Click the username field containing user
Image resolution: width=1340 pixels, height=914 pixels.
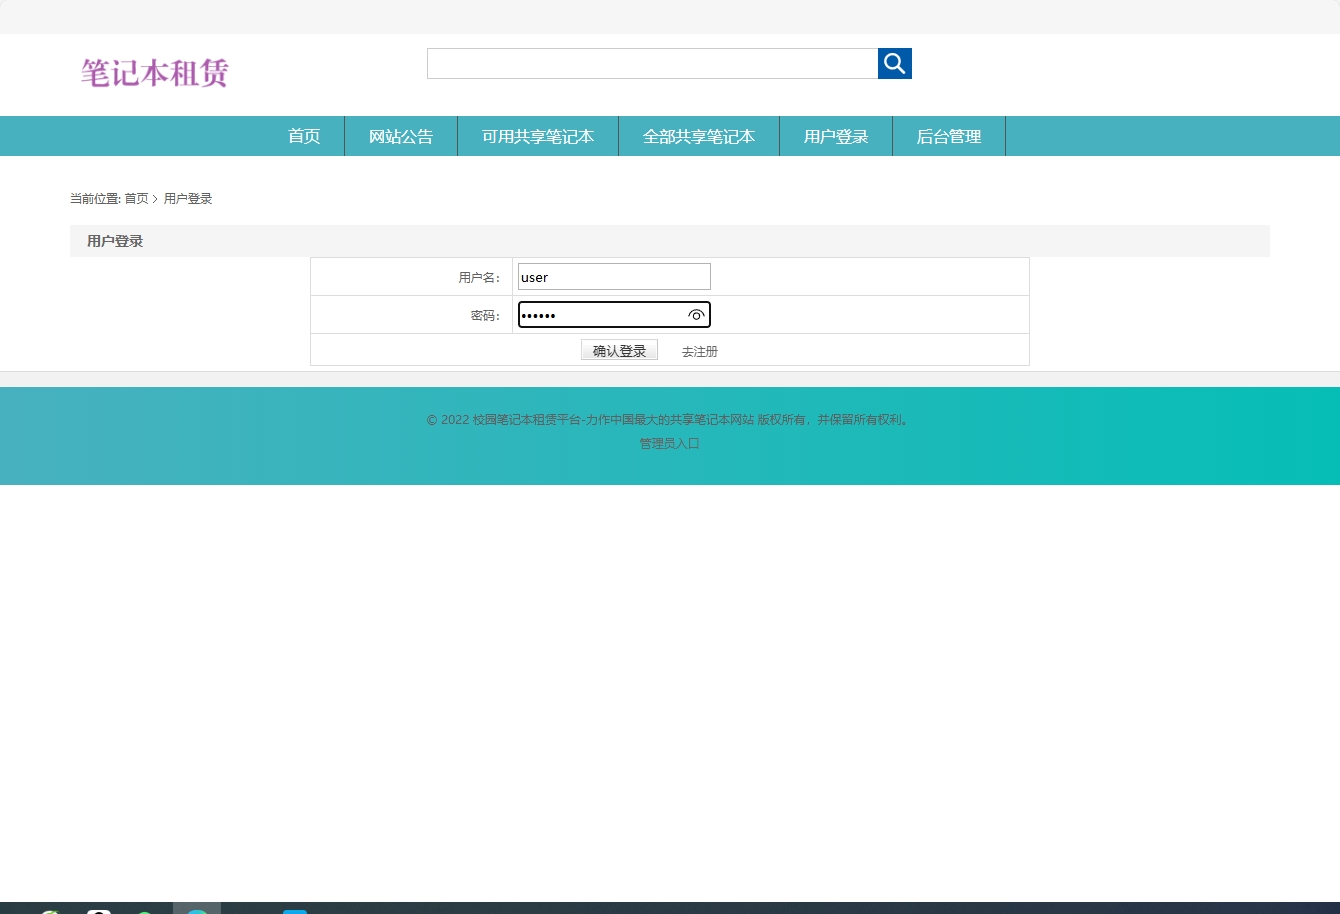click(x=613, y=276)
